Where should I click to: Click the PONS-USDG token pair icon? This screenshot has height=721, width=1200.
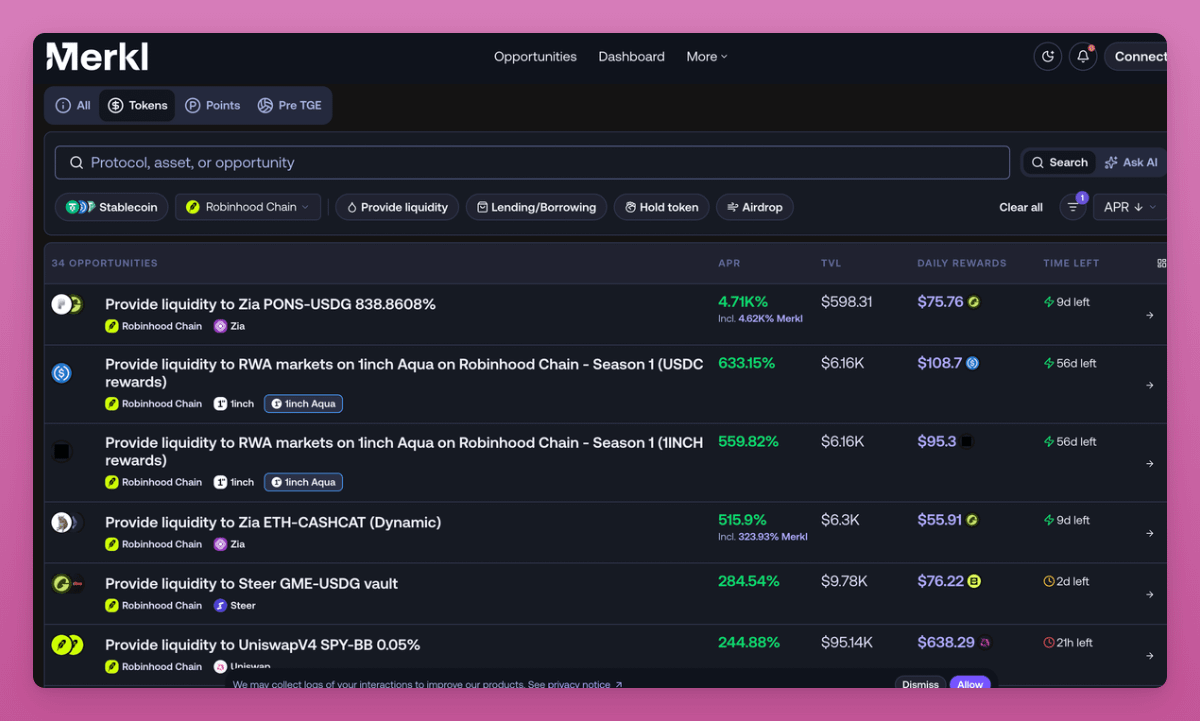[67, 304]
